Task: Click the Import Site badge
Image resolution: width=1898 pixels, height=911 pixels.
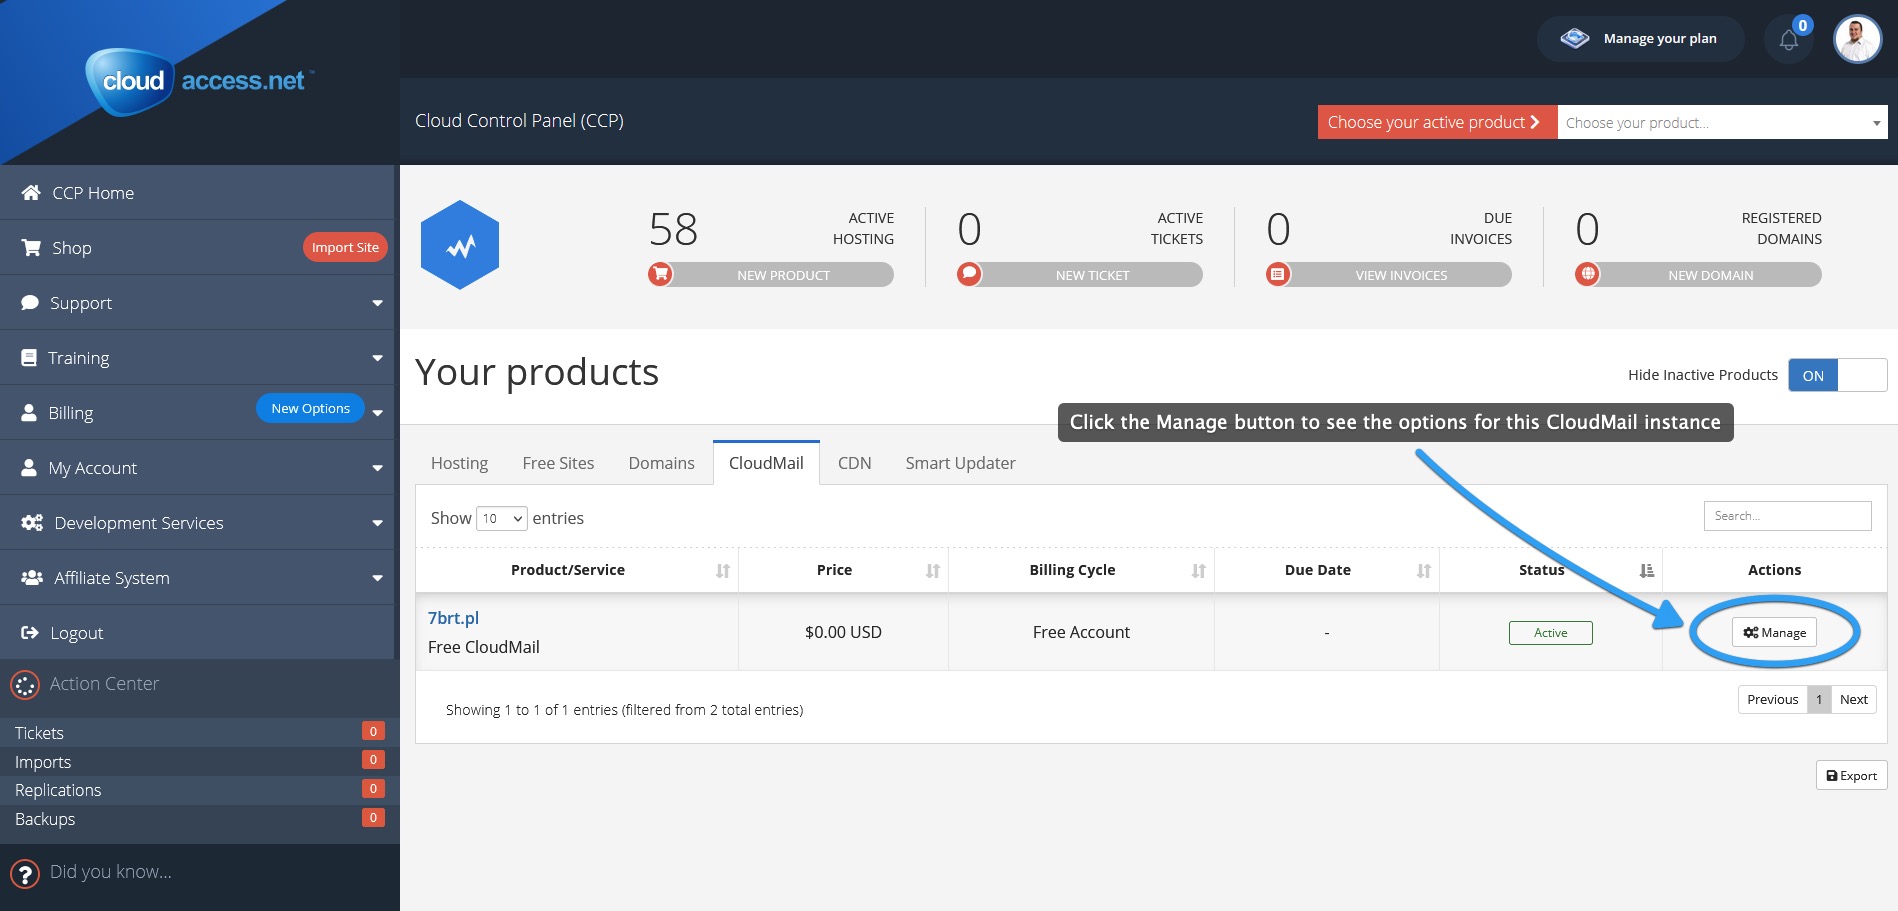Action: (345, 247)
